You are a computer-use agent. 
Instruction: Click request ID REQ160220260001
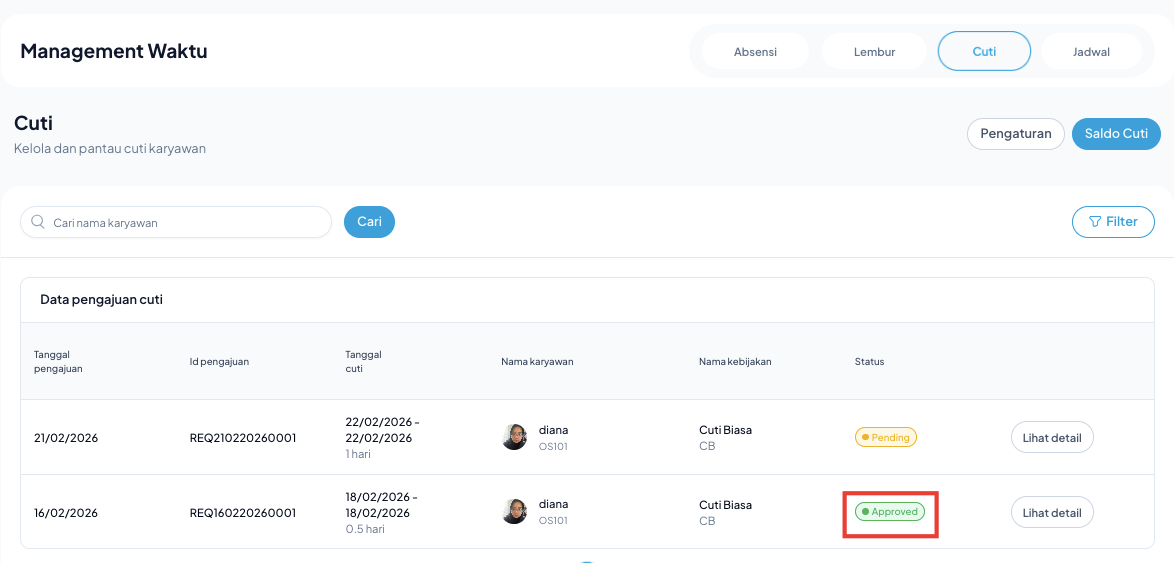pos(243,513)
